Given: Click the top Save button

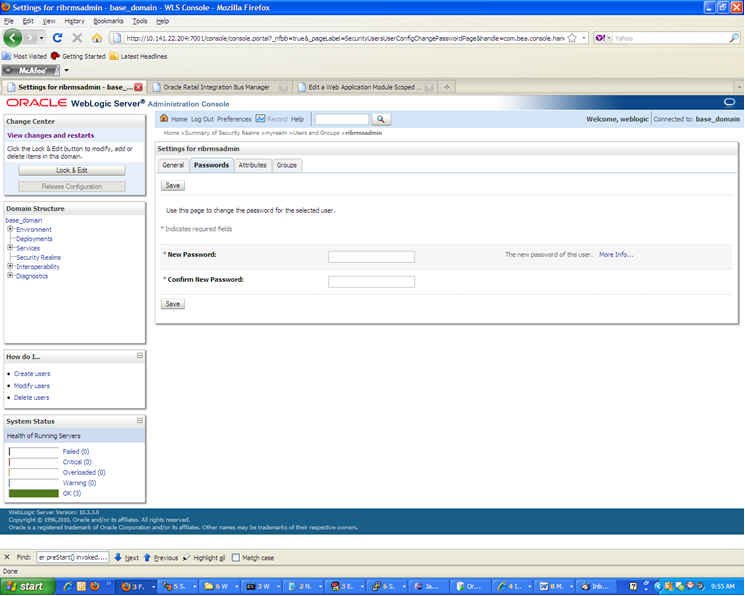Looking at the screenshot, I should point(172,185).
